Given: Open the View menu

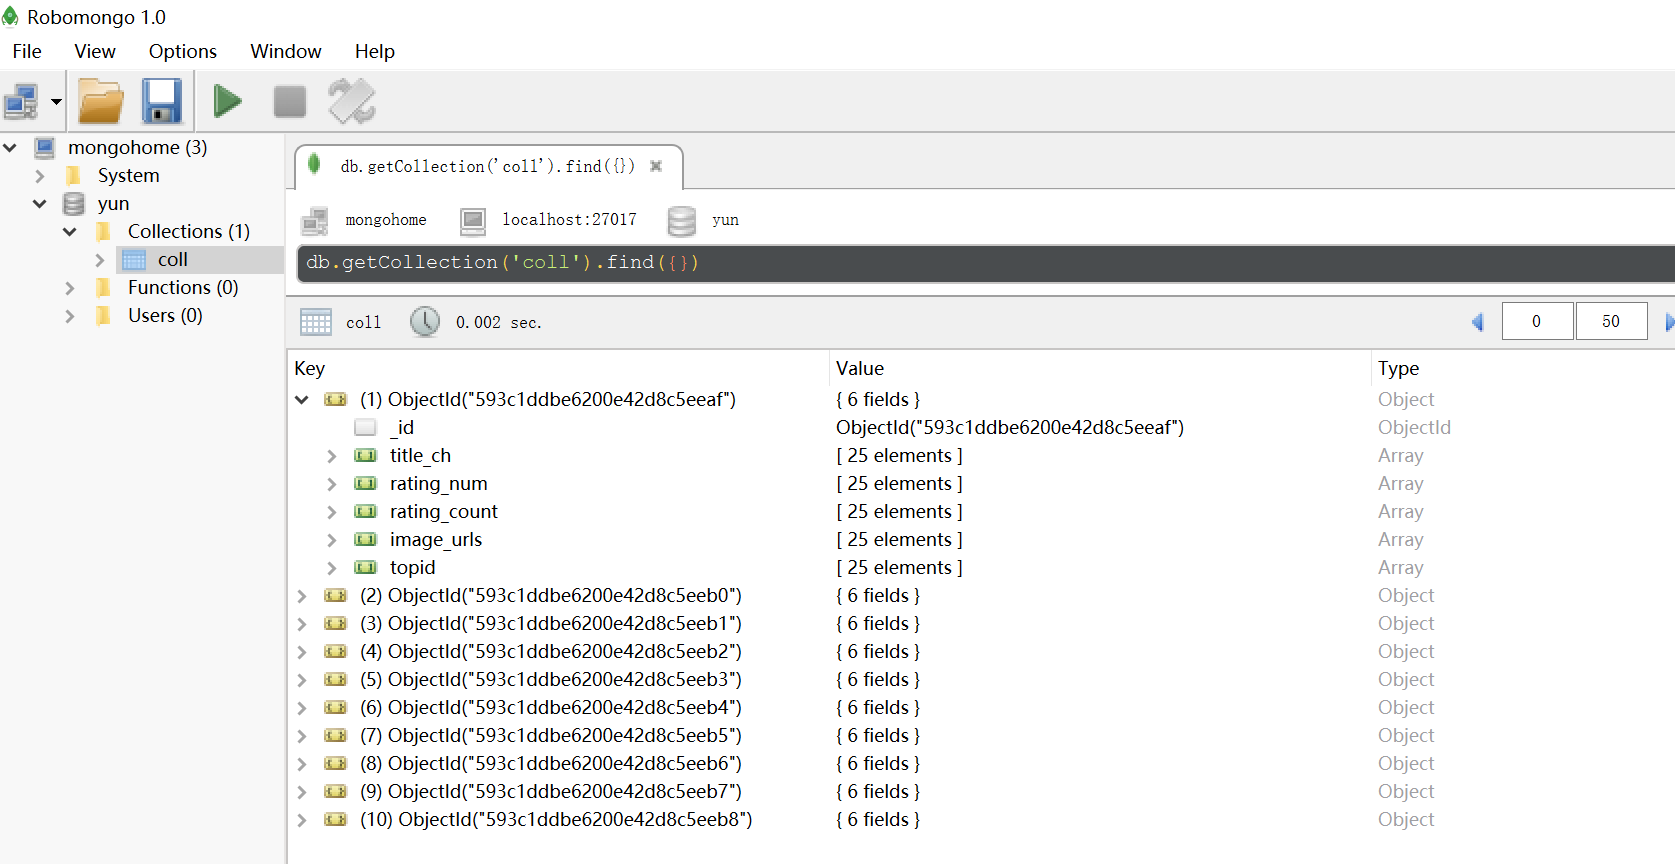Looking at the screenshot, I should pos(95,51).
